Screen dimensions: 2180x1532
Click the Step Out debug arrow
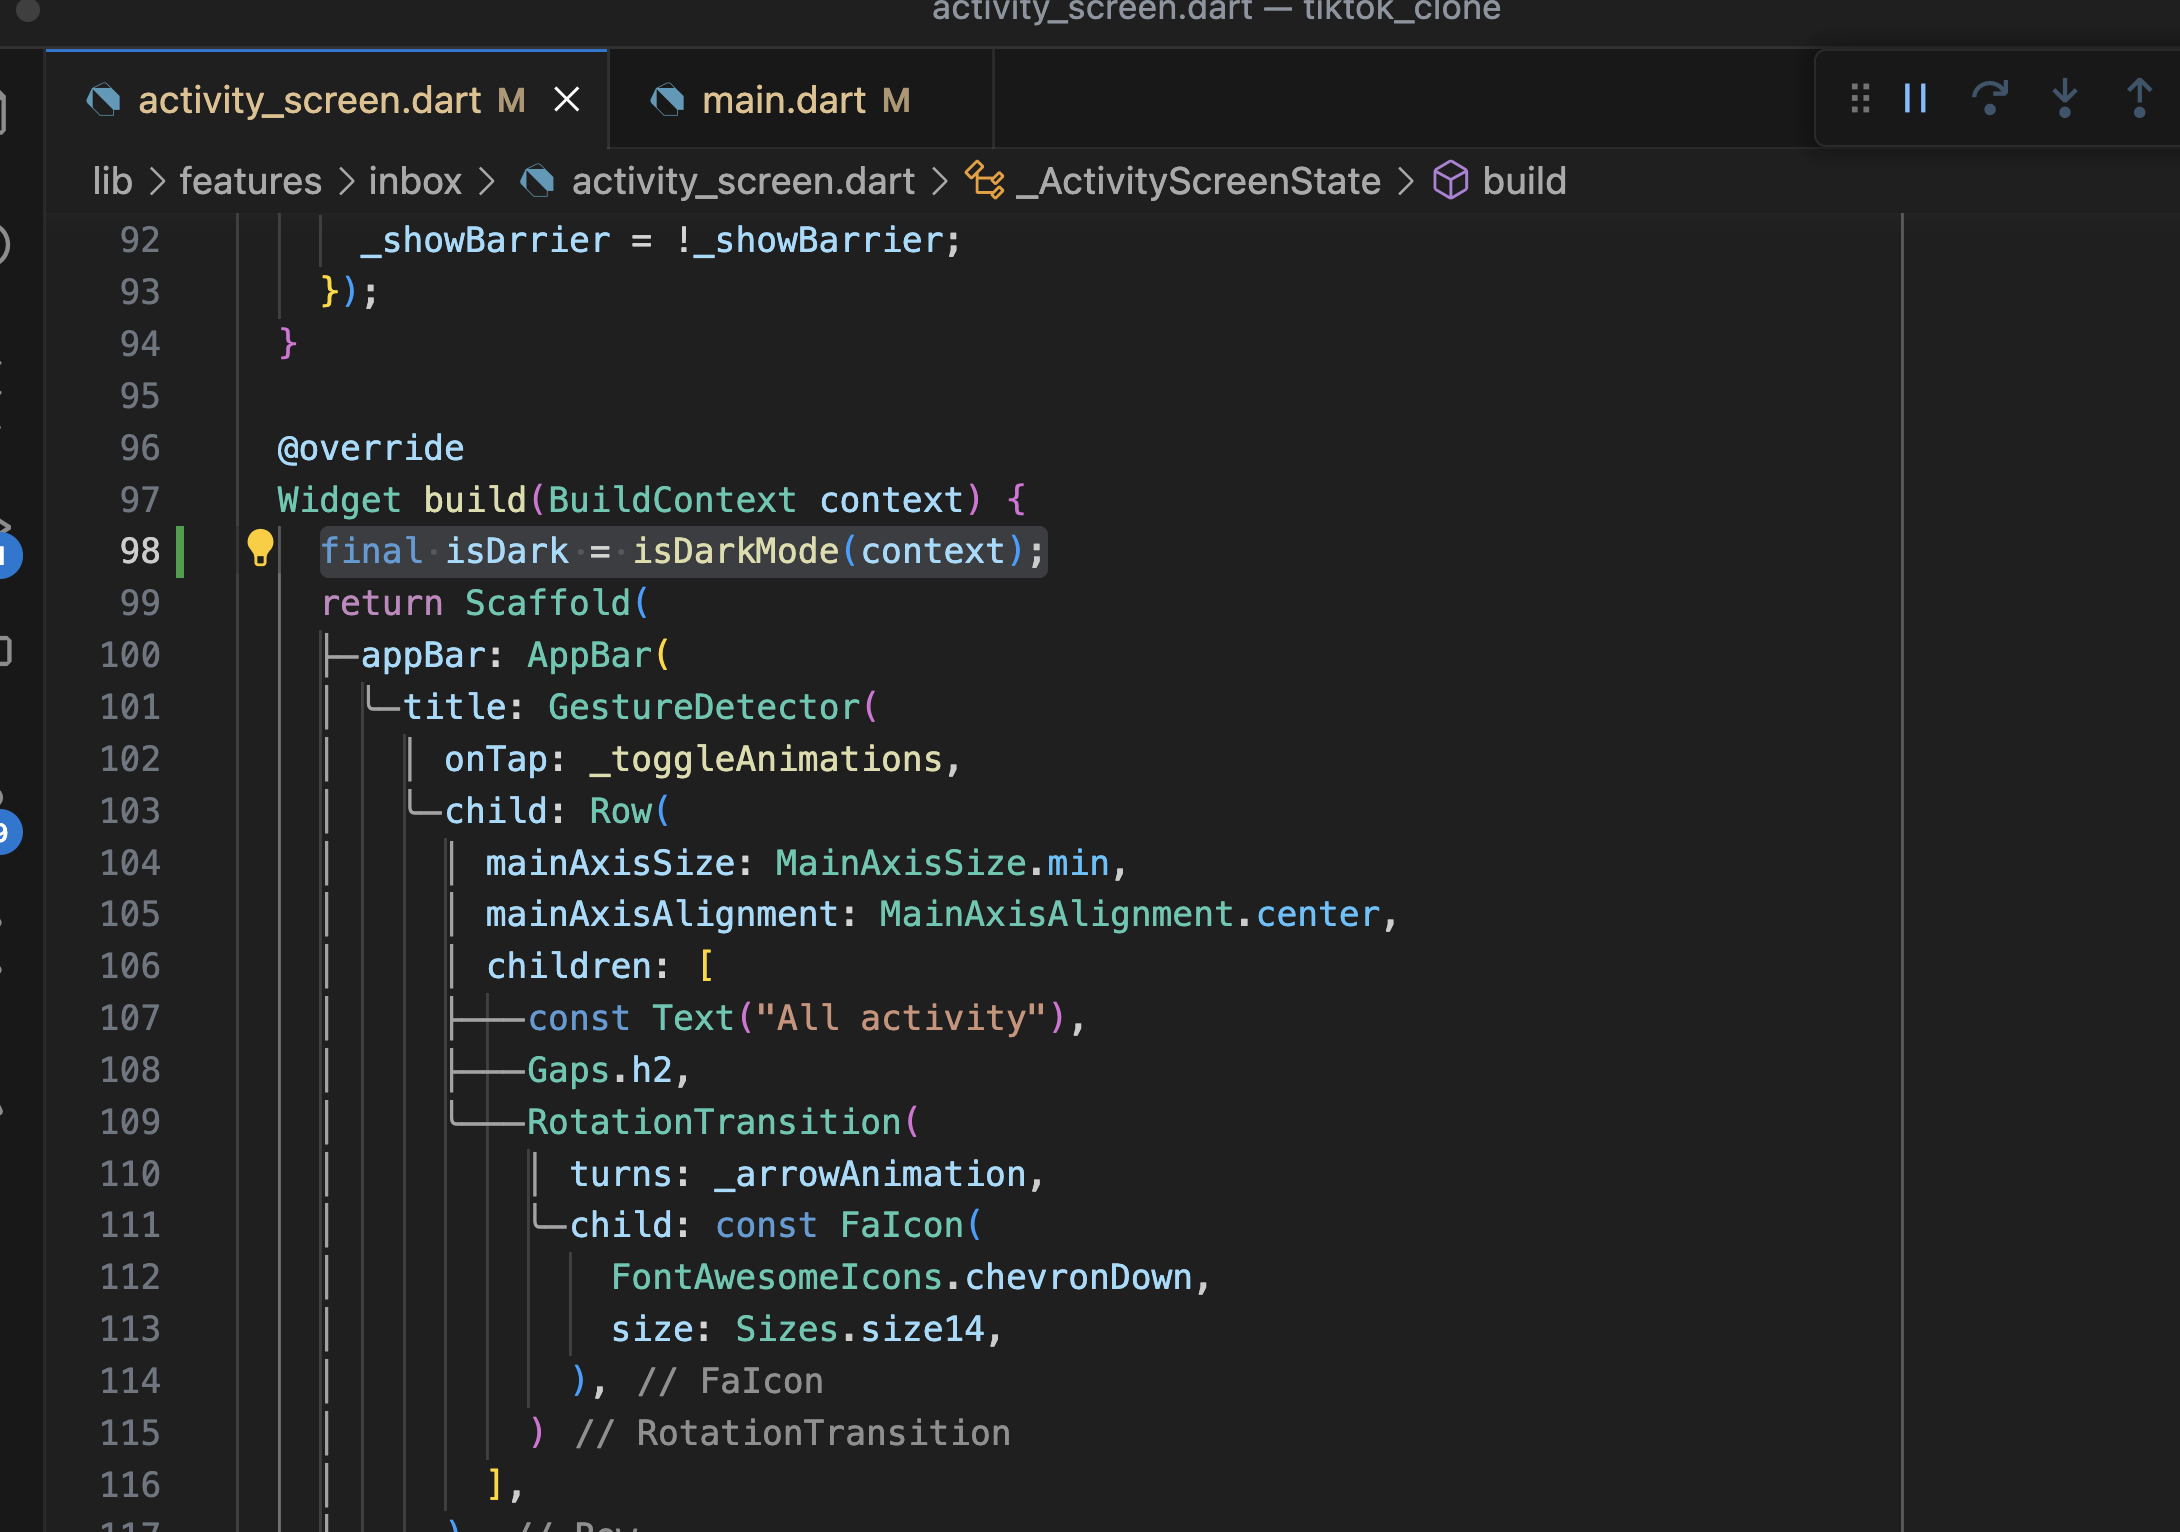pyautogui.click(x=2138, y=99)
